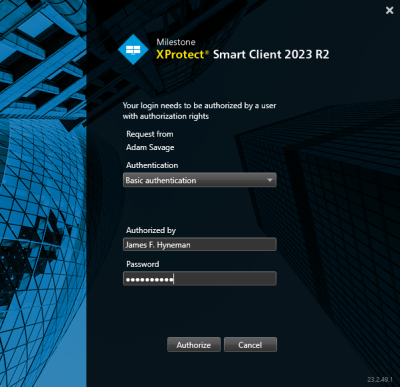The image size is (400, 387).
Task: Open the Basic authentication dropdown
Action: (200, 180)
